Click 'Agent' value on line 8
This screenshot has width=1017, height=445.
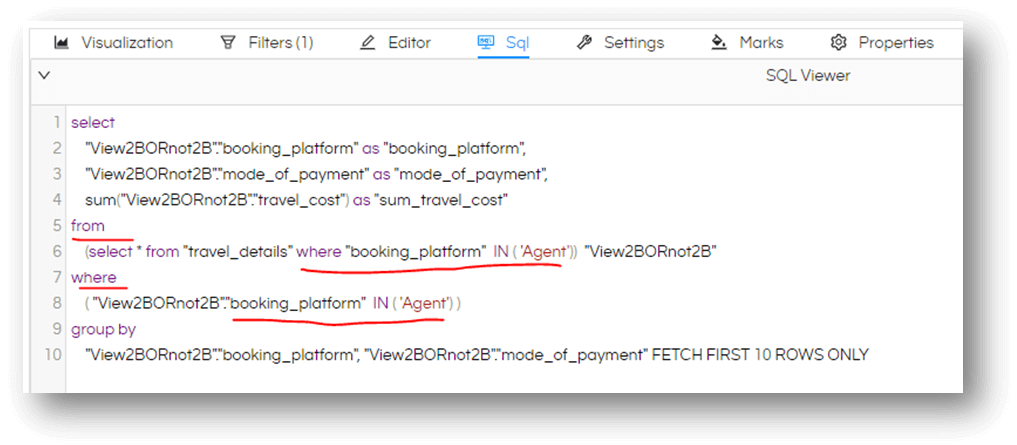425,304
